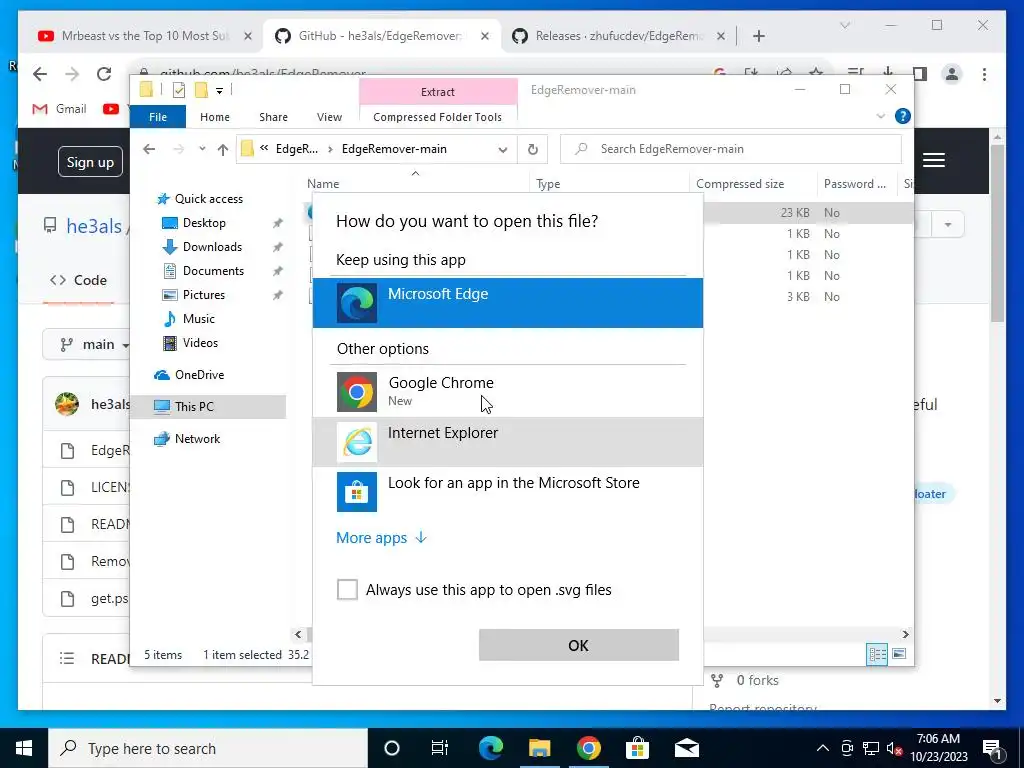1024x768 pixels.
Task: Expand the address bar history dropdown
Action: click(503, 150)
